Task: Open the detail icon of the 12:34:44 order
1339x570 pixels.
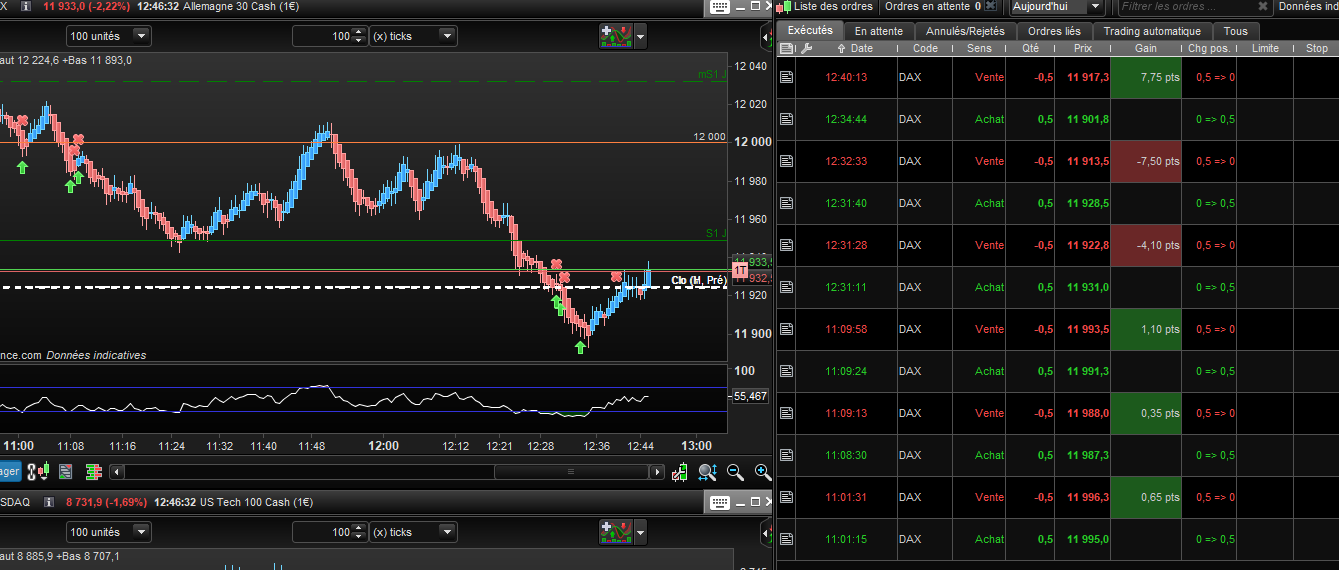Action: click(x=787, y=119)
